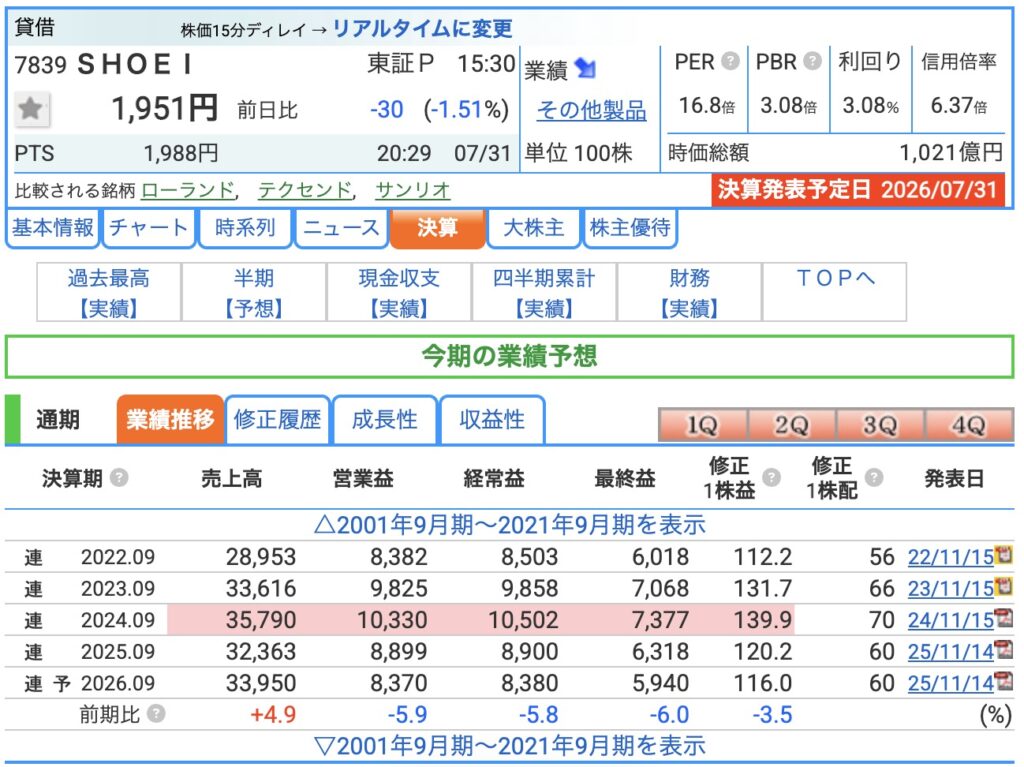Open the ローランド comparison link
The image size is (1024, 767).
click(188, 190)
